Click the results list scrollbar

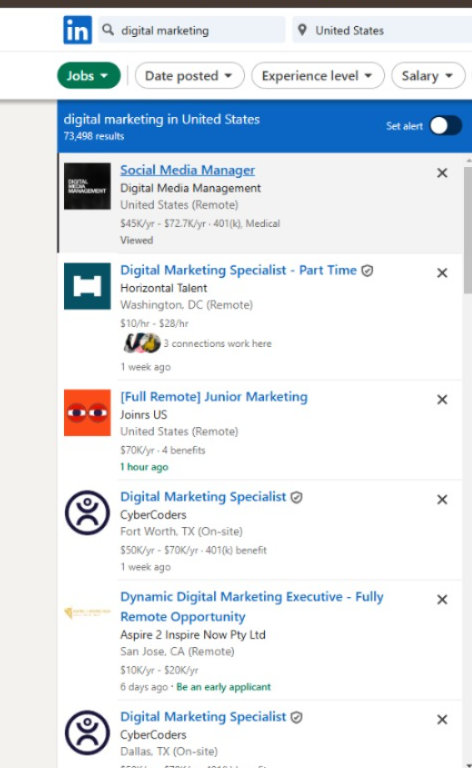tap(468, 230)
